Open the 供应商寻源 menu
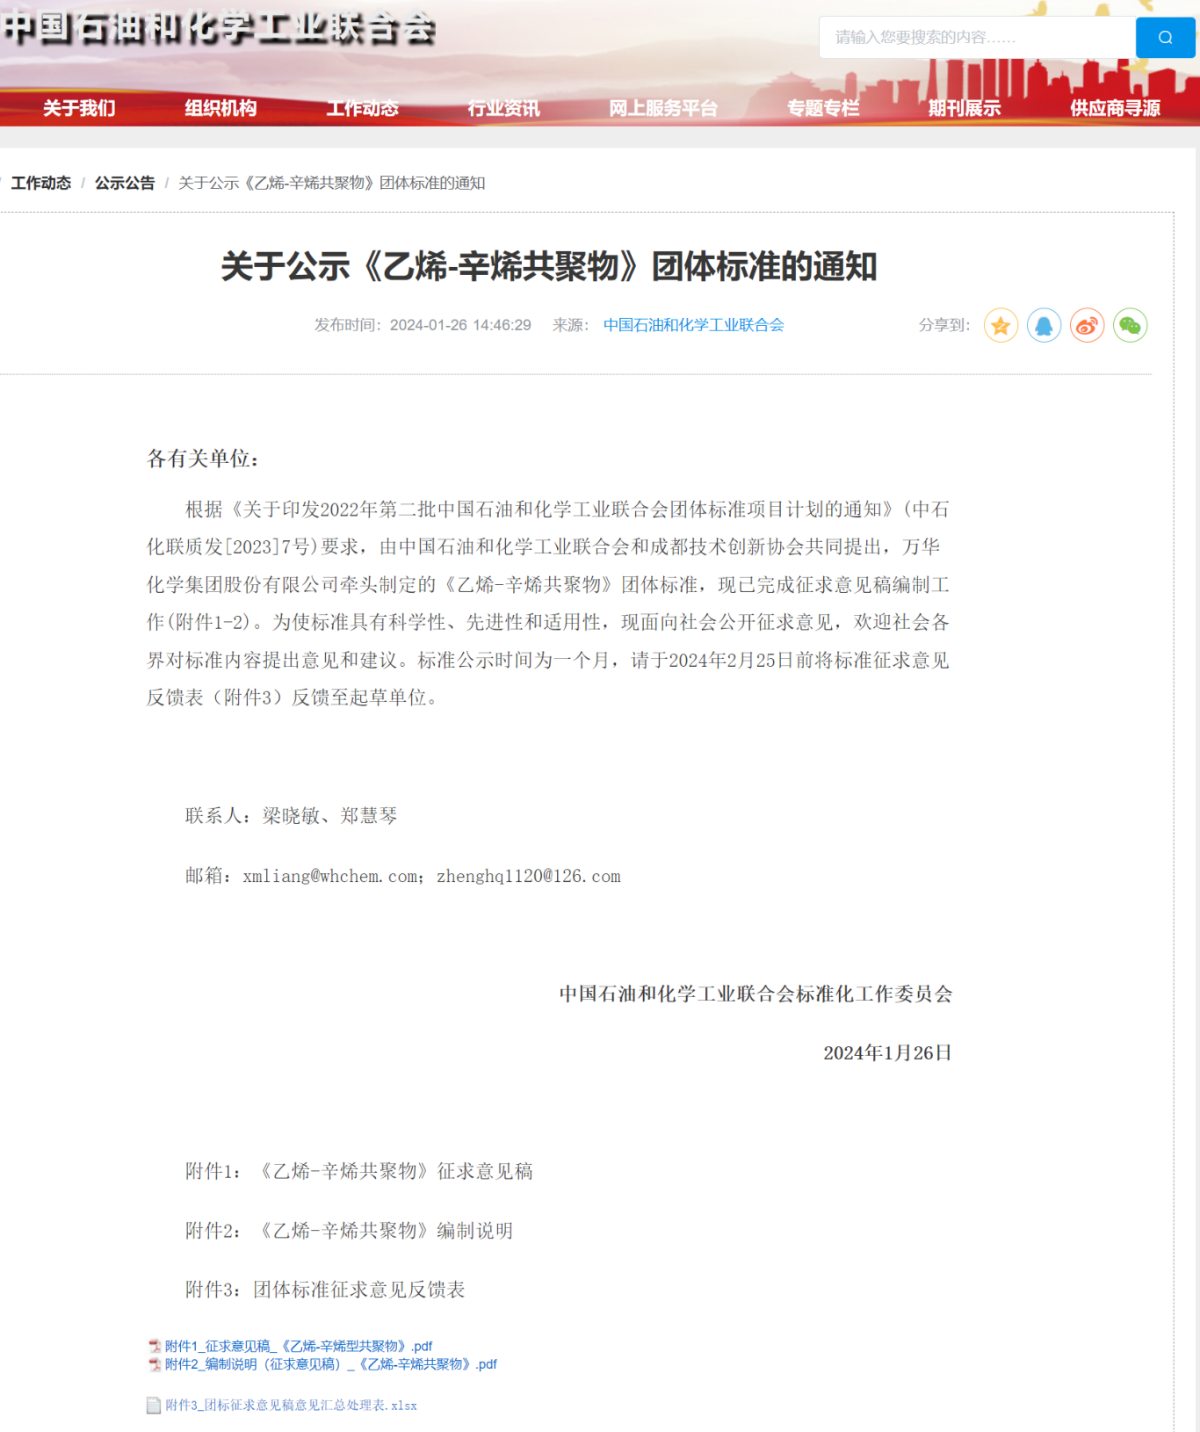This screenshot has height=1432, width=1200. click(x=1115, y=108)
